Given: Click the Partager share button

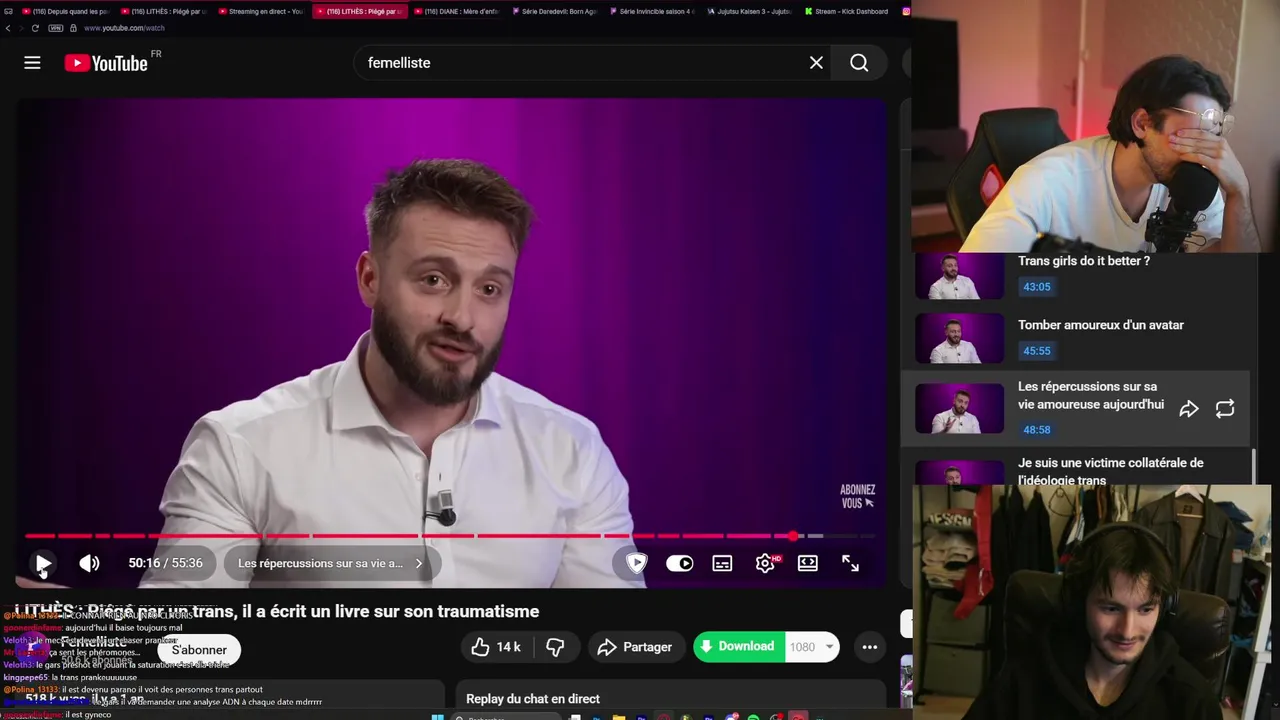Looking at the screenshot, I should [x=636, y=647].
